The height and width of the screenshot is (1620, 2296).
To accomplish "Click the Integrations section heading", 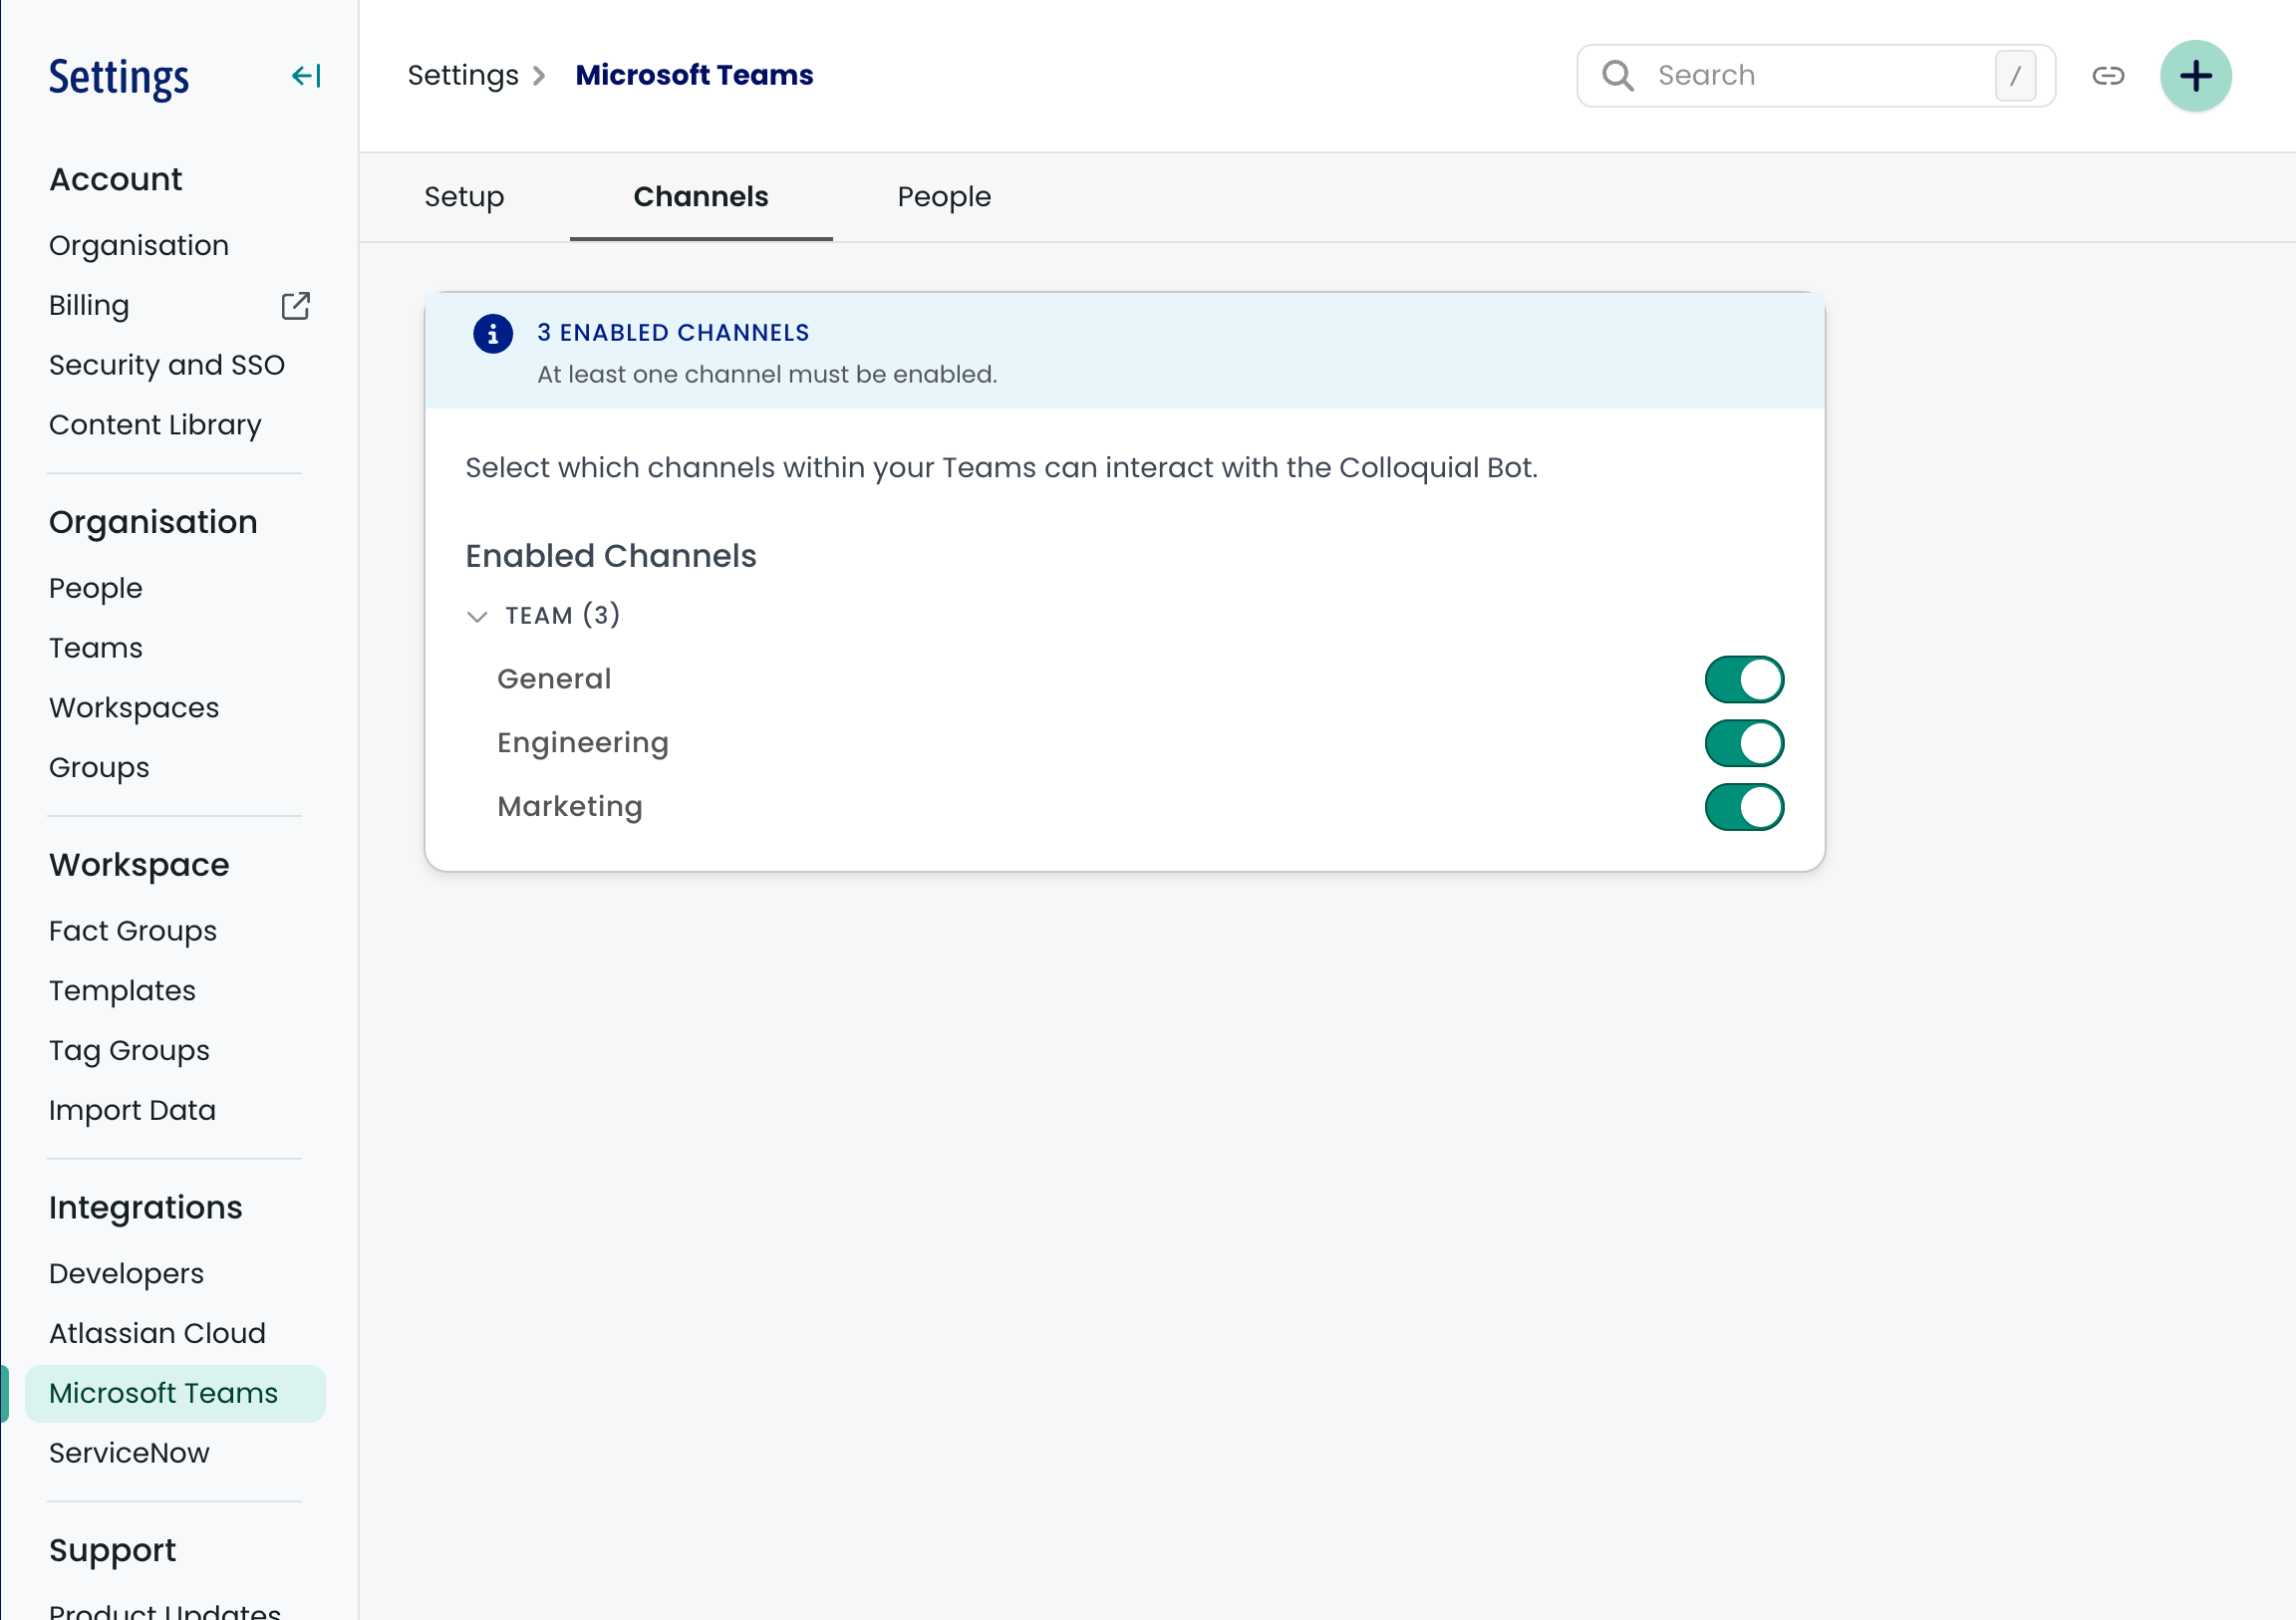I will pyautogui.click(x=146, y=1209).
